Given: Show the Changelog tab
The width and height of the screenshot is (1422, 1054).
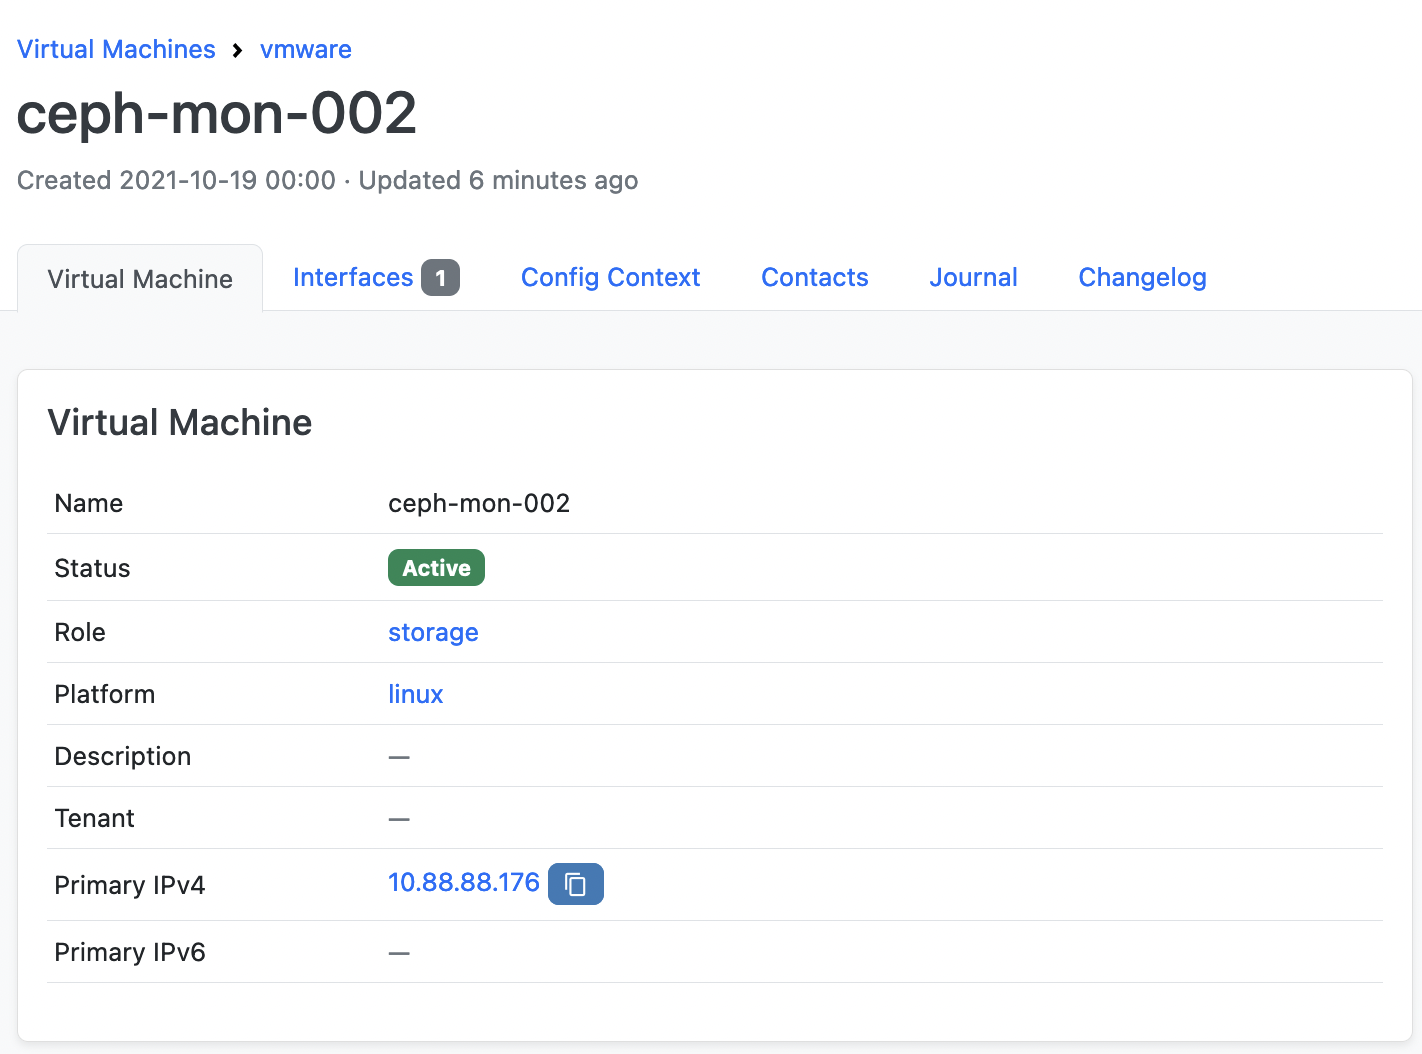Looking at the screenshot, I should coord(1142,277).
